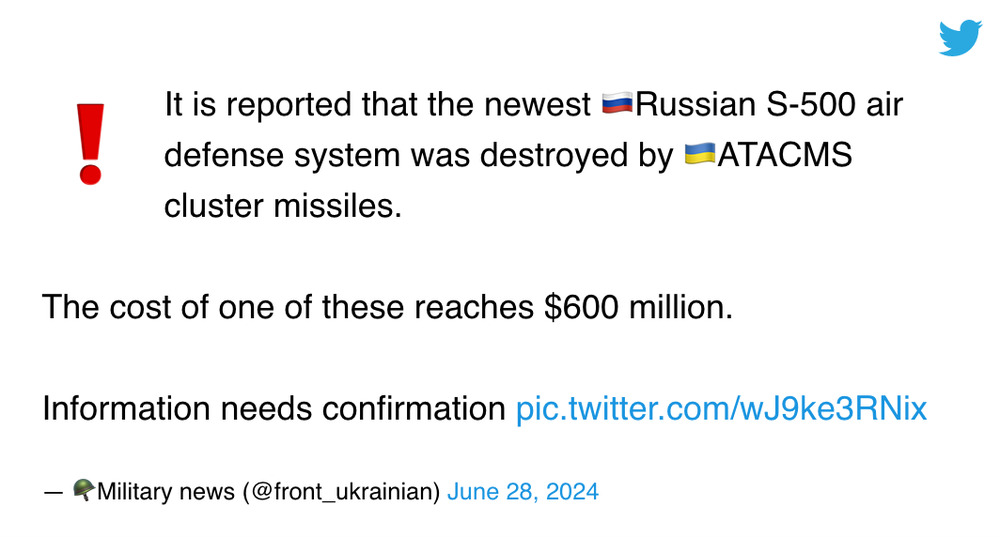Click the "Information needs confirmation" text
The image size is (1000, 537).
(273, 409)
